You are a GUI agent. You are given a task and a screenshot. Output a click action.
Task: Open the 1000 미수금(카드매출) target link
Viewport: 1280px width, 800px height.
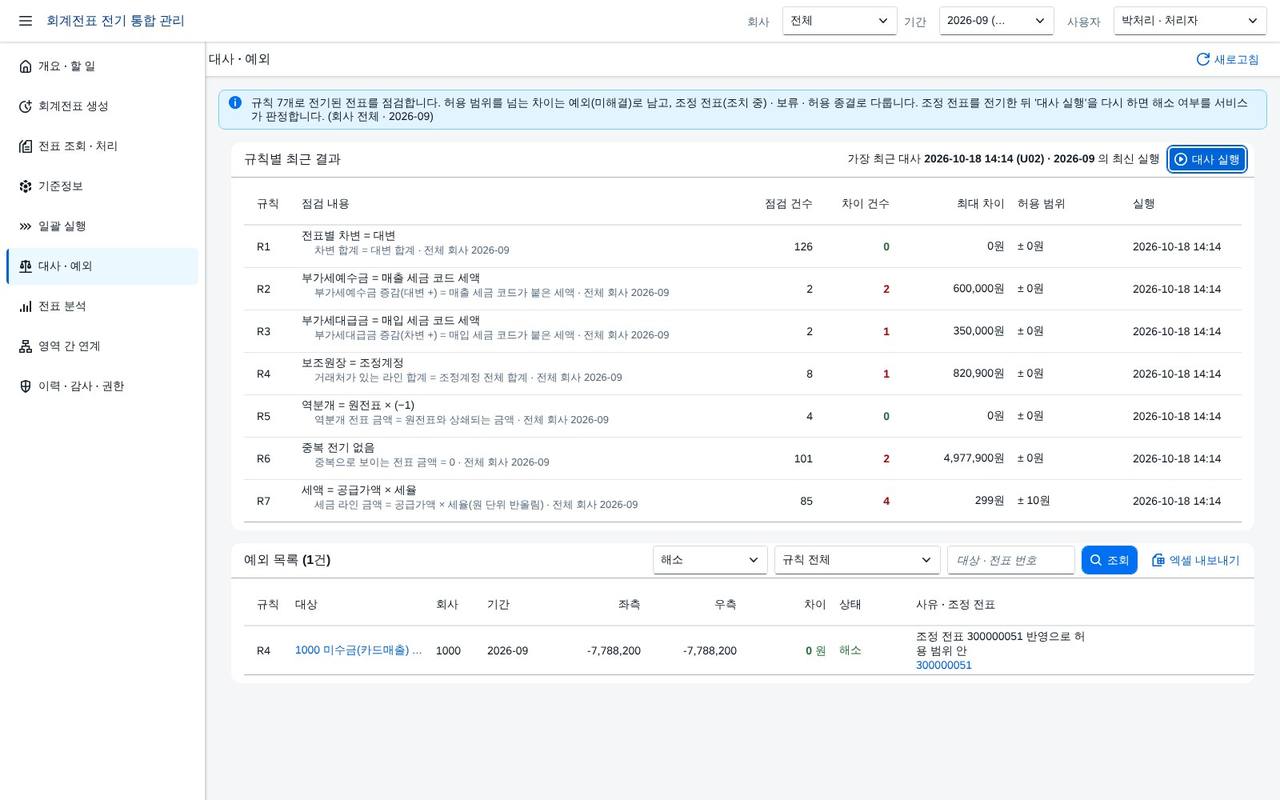point(358,650)
